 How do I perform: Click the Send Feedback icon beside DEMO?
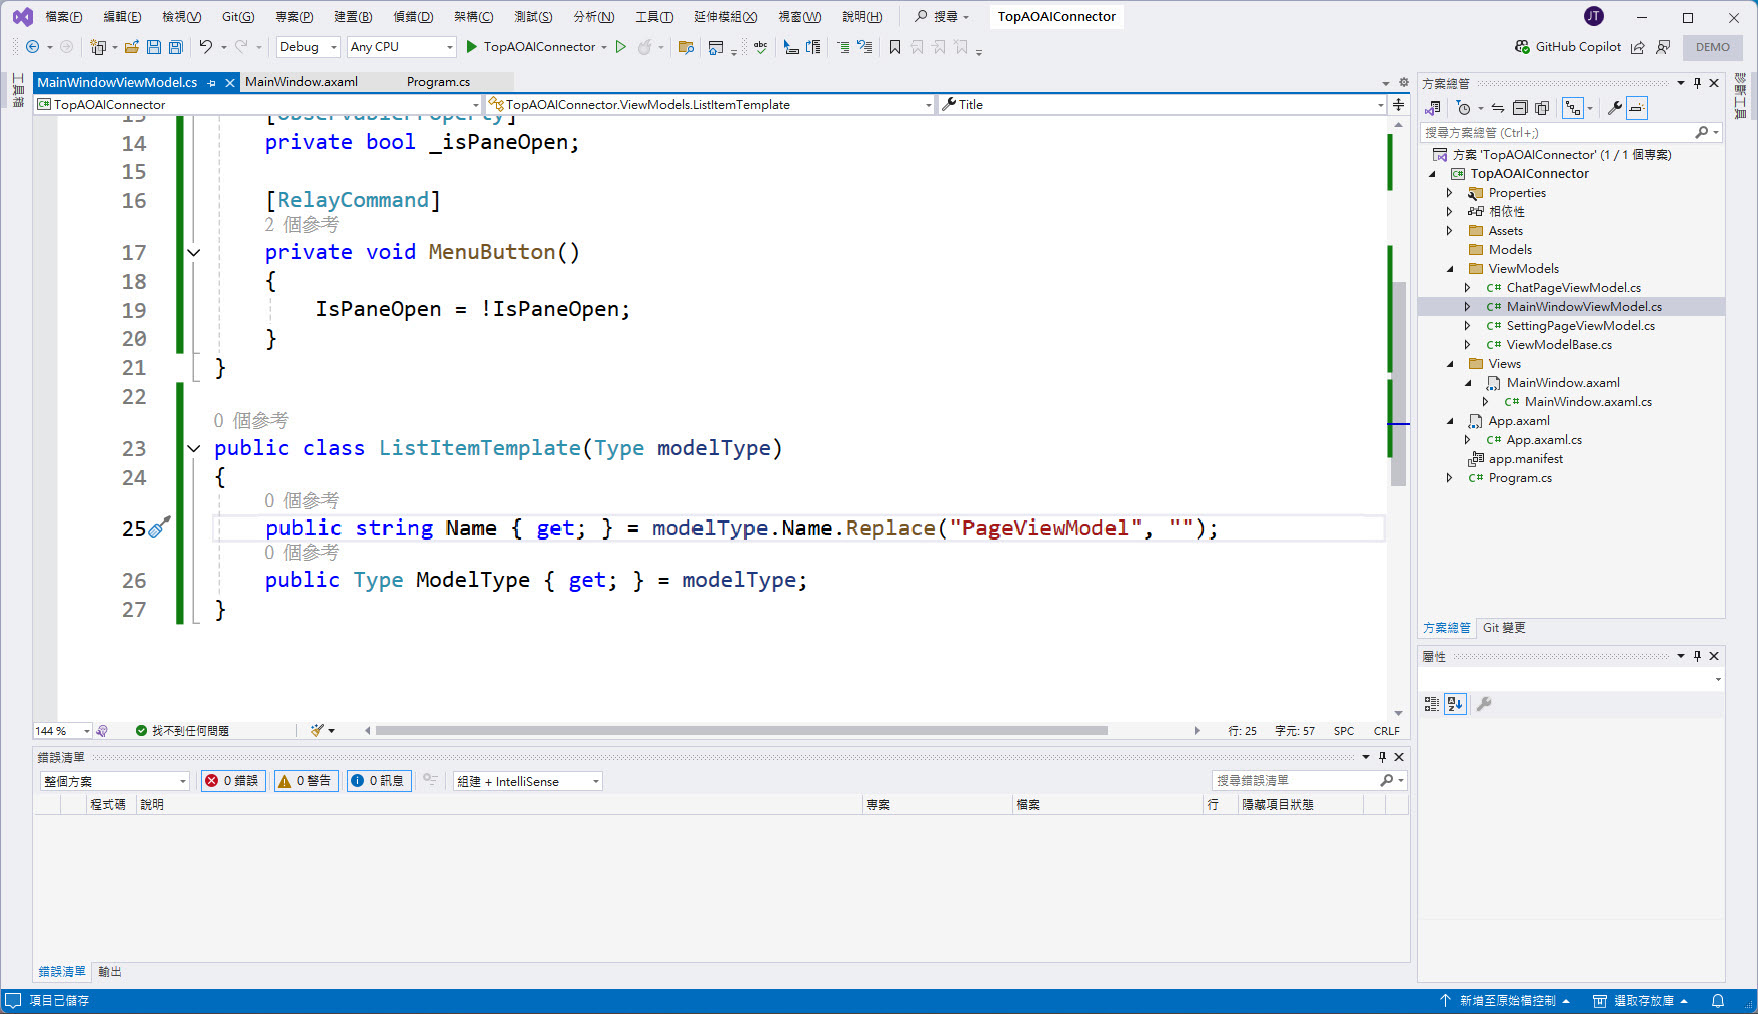coord(1663,47)
